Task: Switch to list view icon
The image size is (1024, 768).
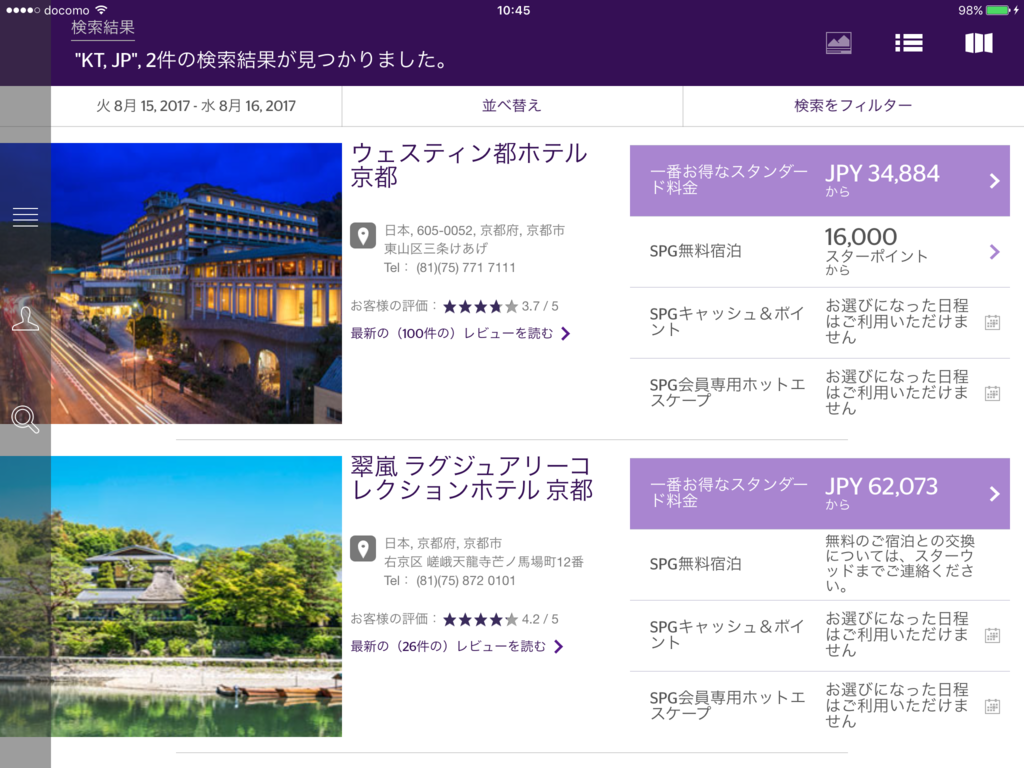Action: coord(908,43)
